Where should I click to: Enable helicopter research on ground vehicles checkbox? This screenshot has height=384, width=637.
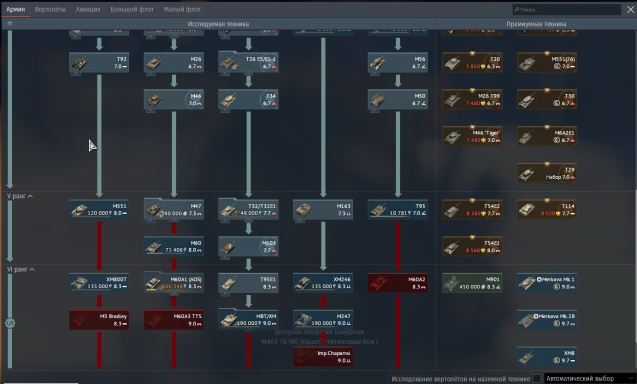(x=537, y=378)
